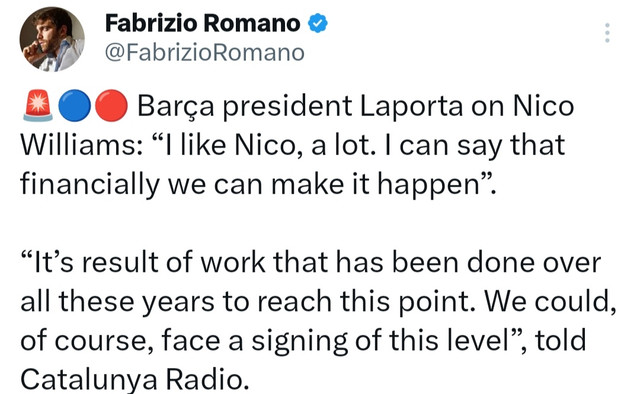Click the red circle emoji
640x394 pixels.
111,106
